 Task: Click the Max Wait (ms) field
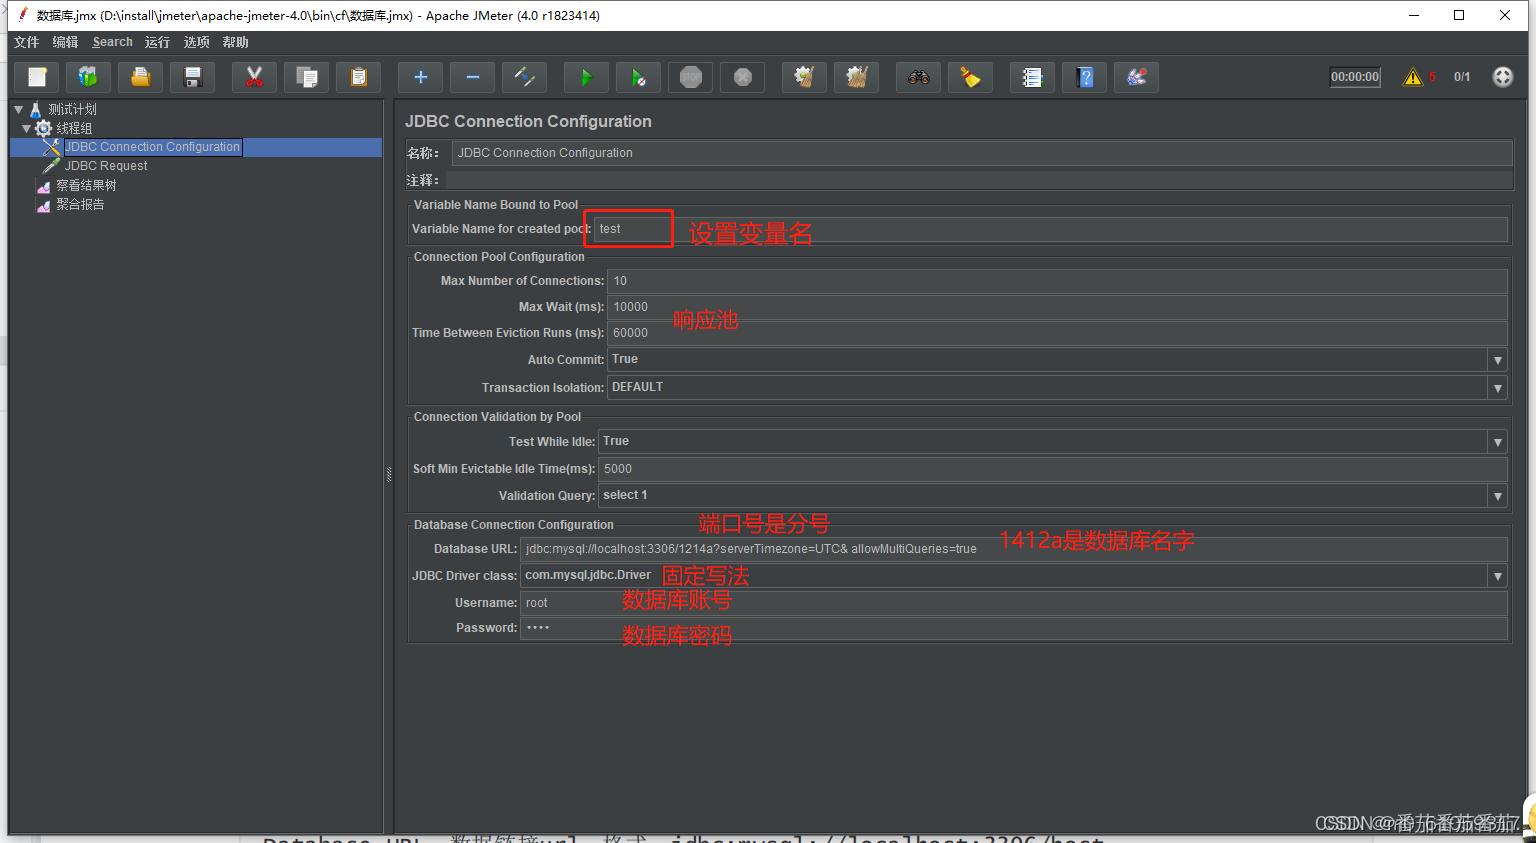(x=1057, y=307)
